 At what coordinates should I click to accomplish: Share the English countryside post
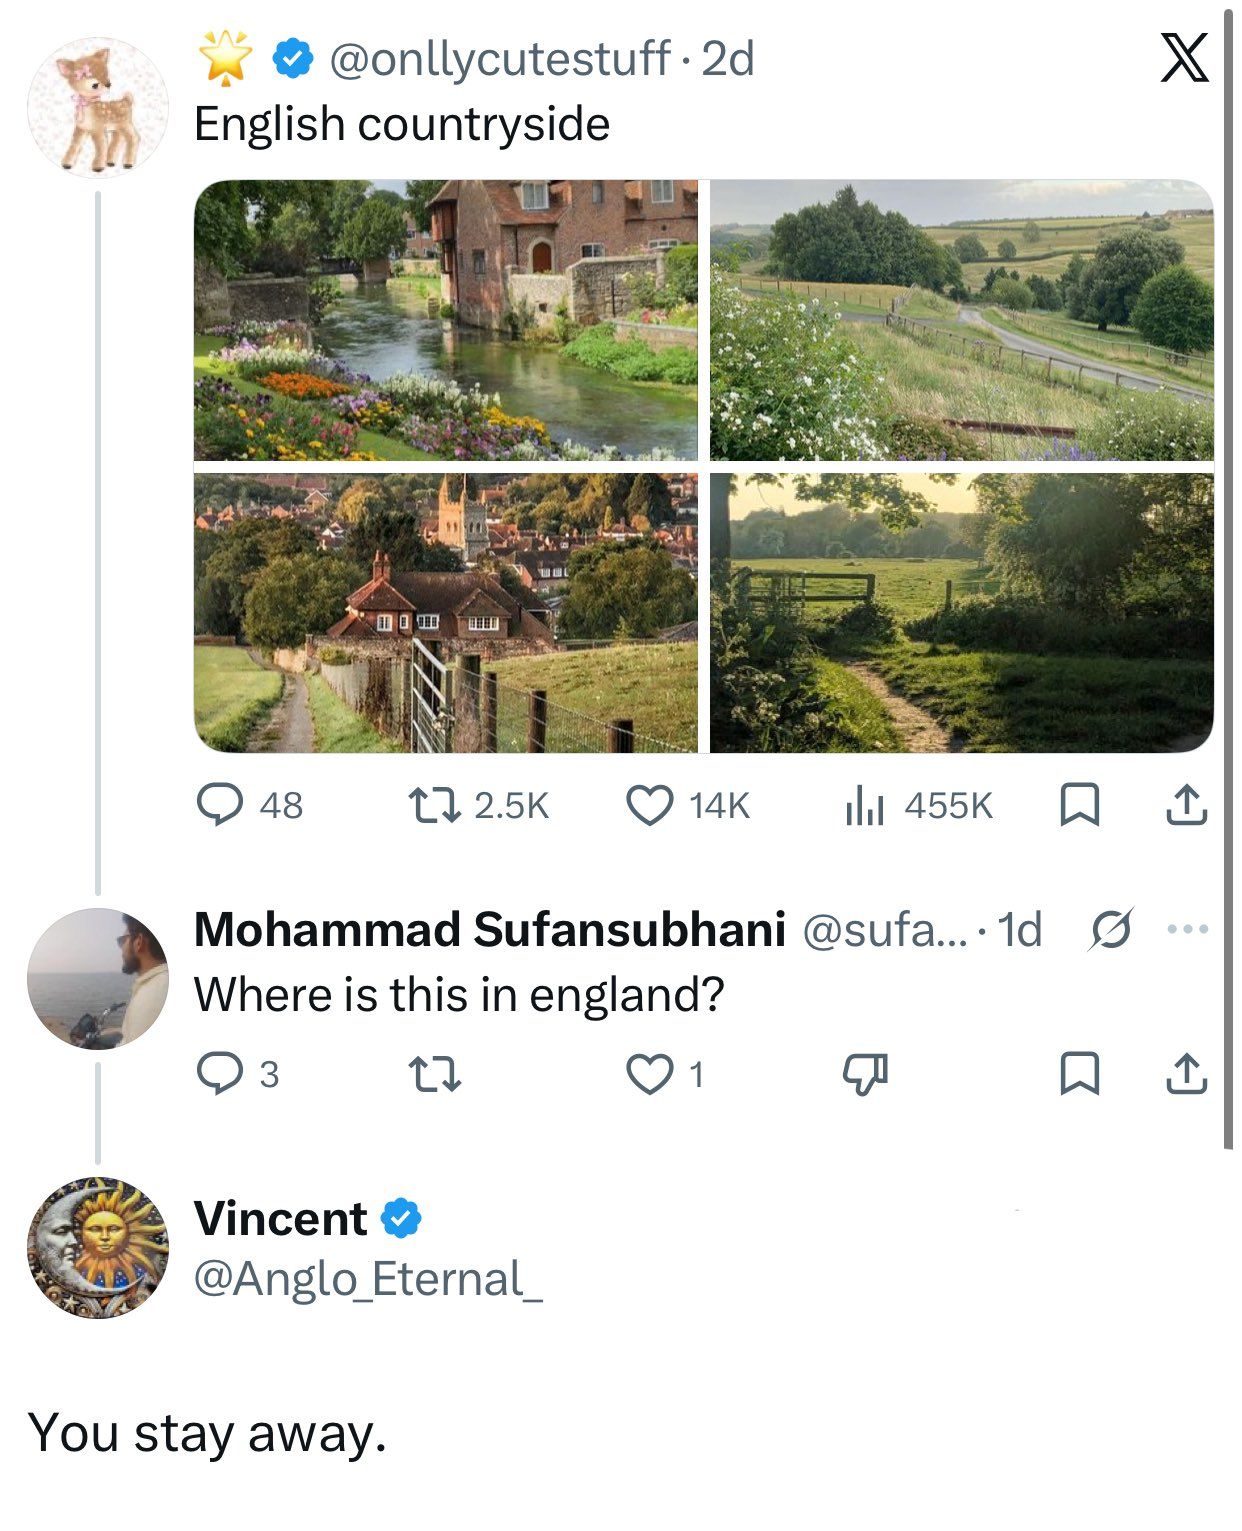click(x=1187, y=805)
